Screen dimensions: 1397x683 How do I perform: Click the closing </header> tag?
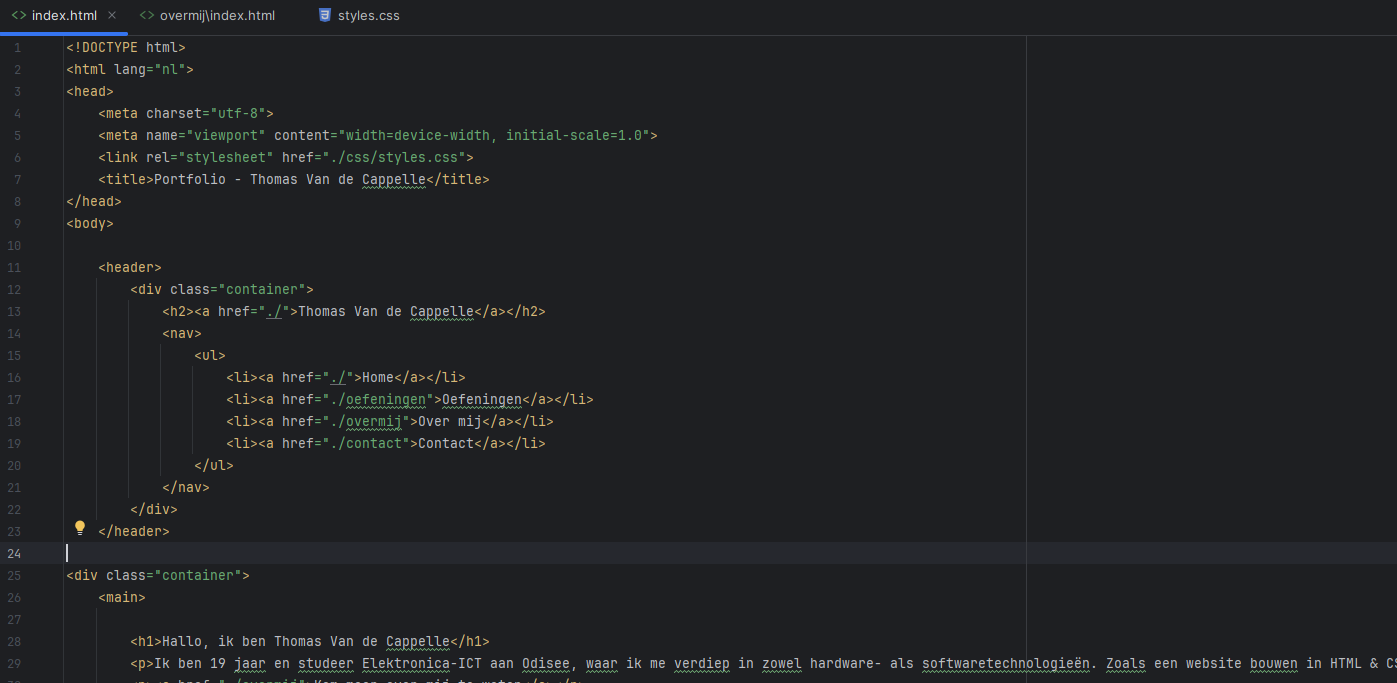point(134,531)
